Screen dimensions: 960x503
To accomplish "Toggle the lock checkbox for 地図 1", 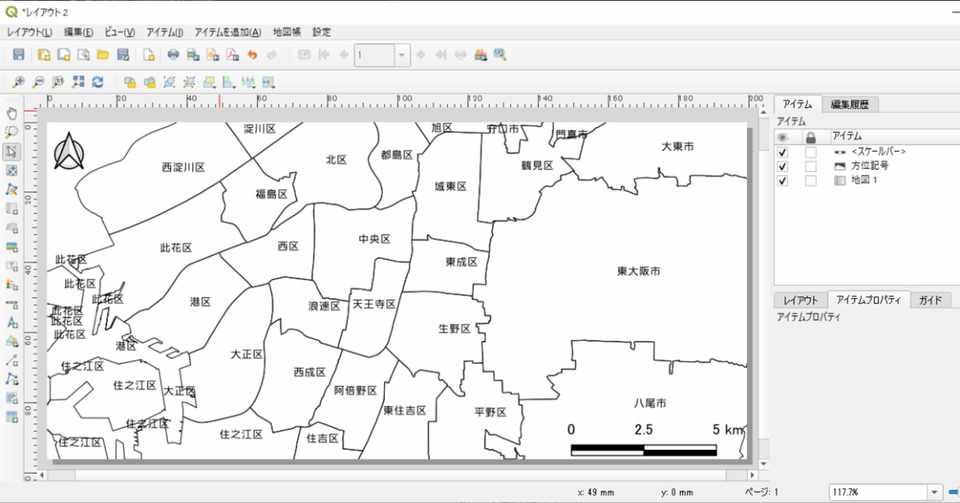I will (811, 181).
